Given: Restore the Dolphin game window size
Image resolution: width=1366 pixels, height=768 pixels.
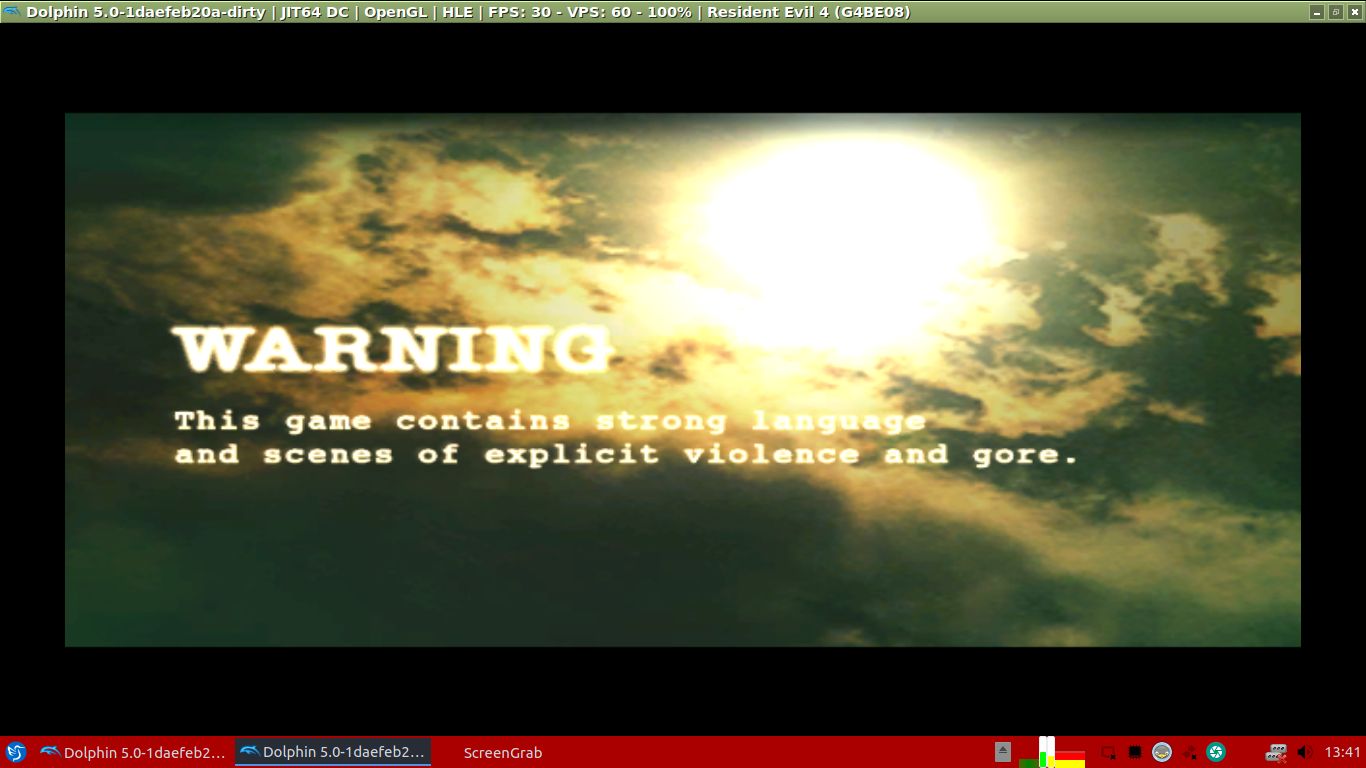Looking at the screenshot, I should (1335, 12).
